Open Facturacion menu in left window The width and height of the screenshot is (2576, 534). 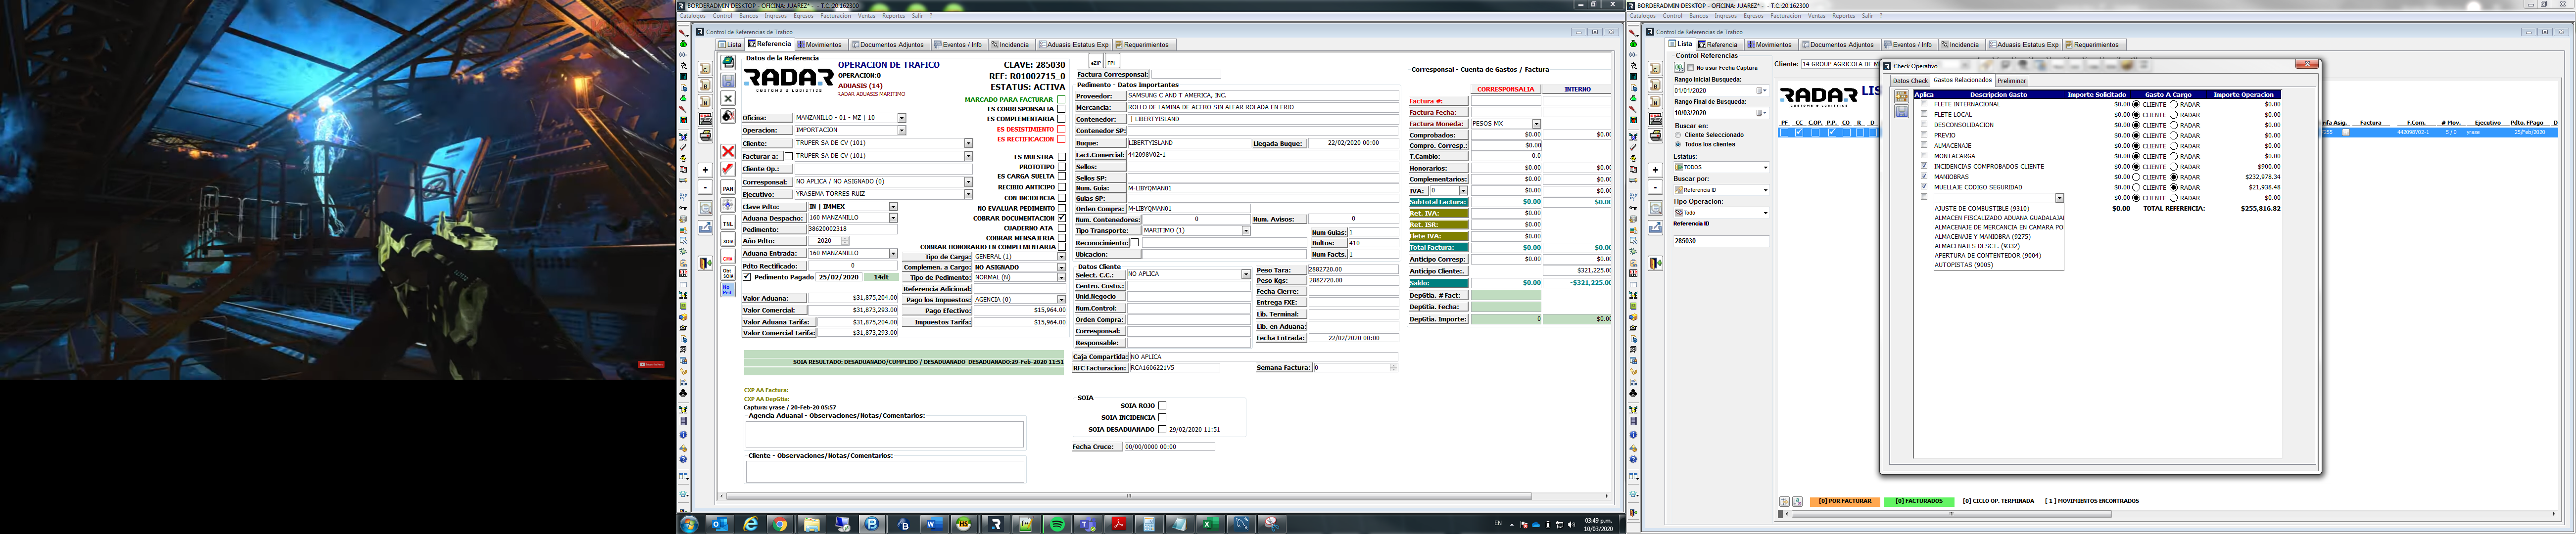coord(835,16)
